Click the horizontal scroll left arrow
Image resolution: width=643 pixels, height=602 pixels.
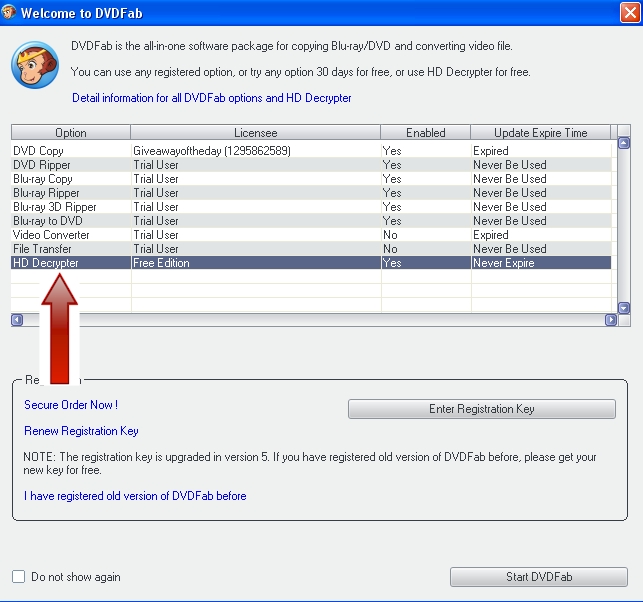pos(17,320)
